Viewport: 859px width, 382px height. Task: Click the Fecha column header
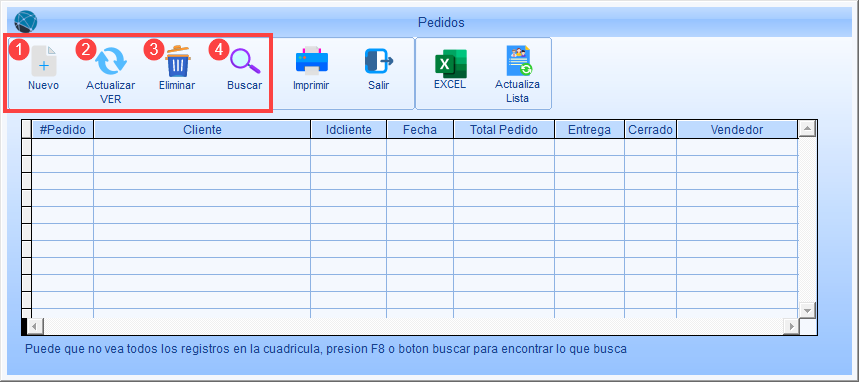pos(420,130)
